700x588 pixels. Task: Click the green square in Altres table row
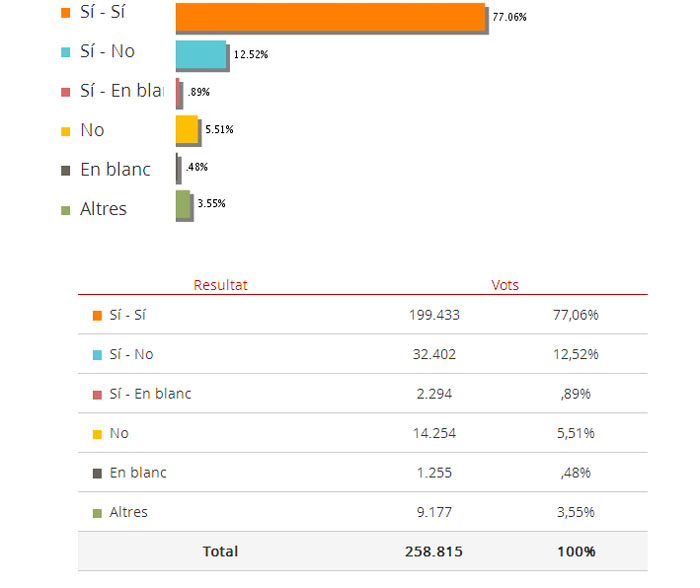pyautogui.click(x=97, y=513)
